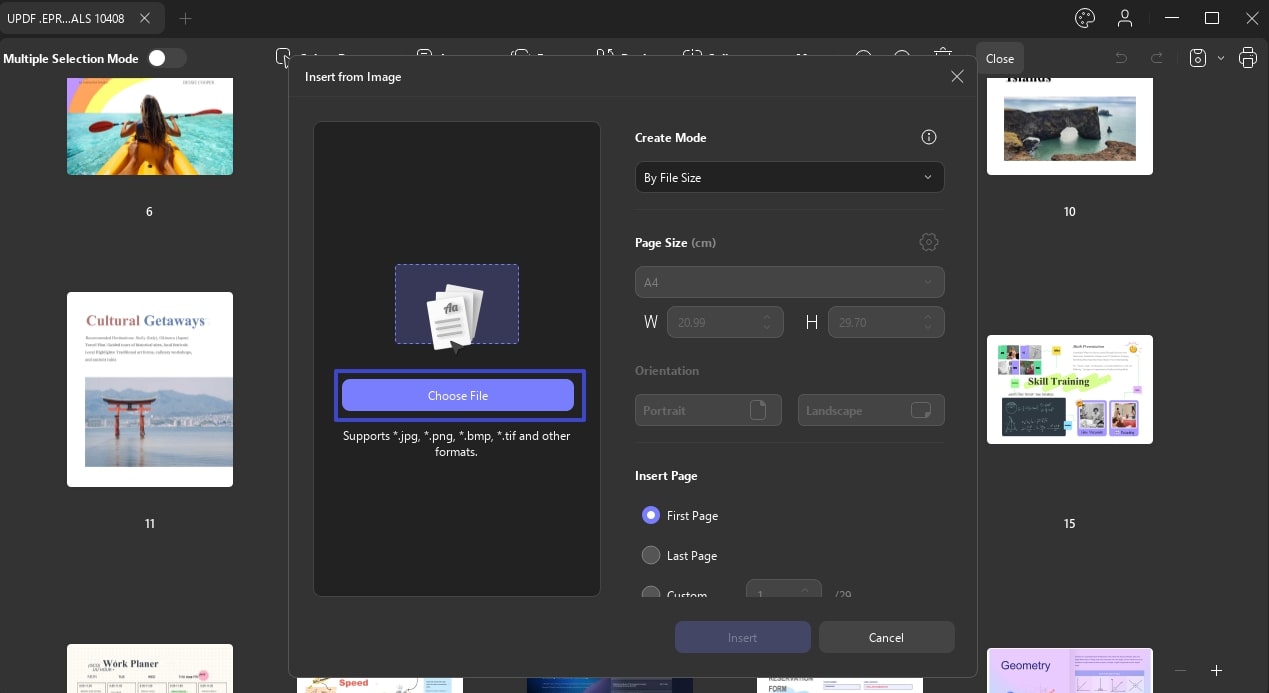The image size is (1269, 693).
Task: Click the zoom in plus icon
Action: point(1217,670)
